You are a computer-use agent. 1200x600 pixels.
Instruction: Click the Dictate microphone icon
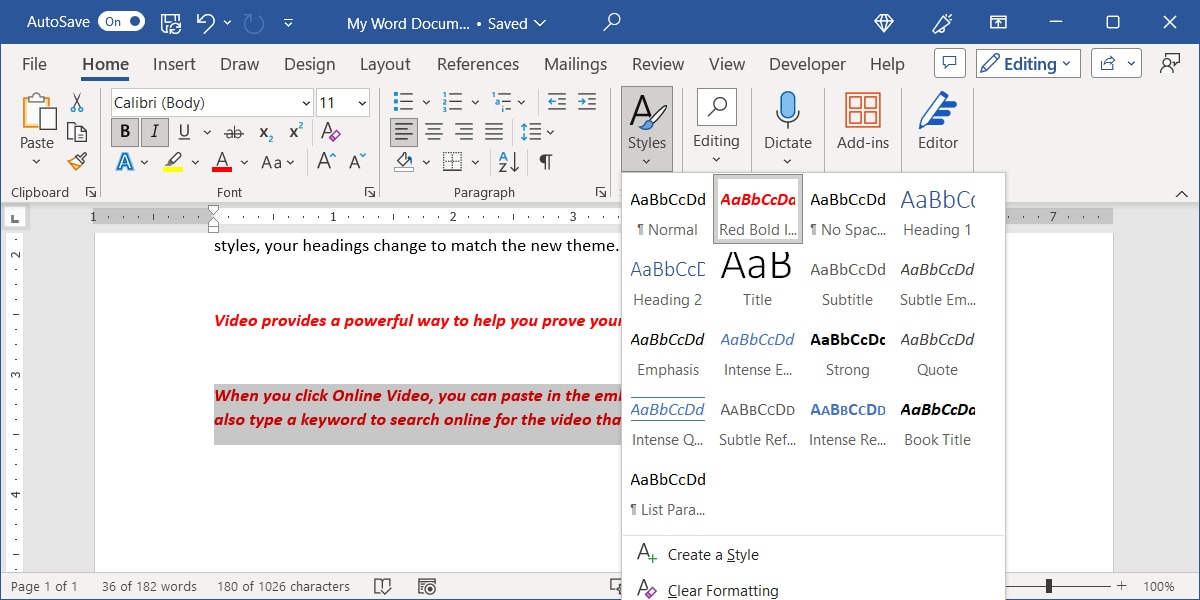coord(788,110)
